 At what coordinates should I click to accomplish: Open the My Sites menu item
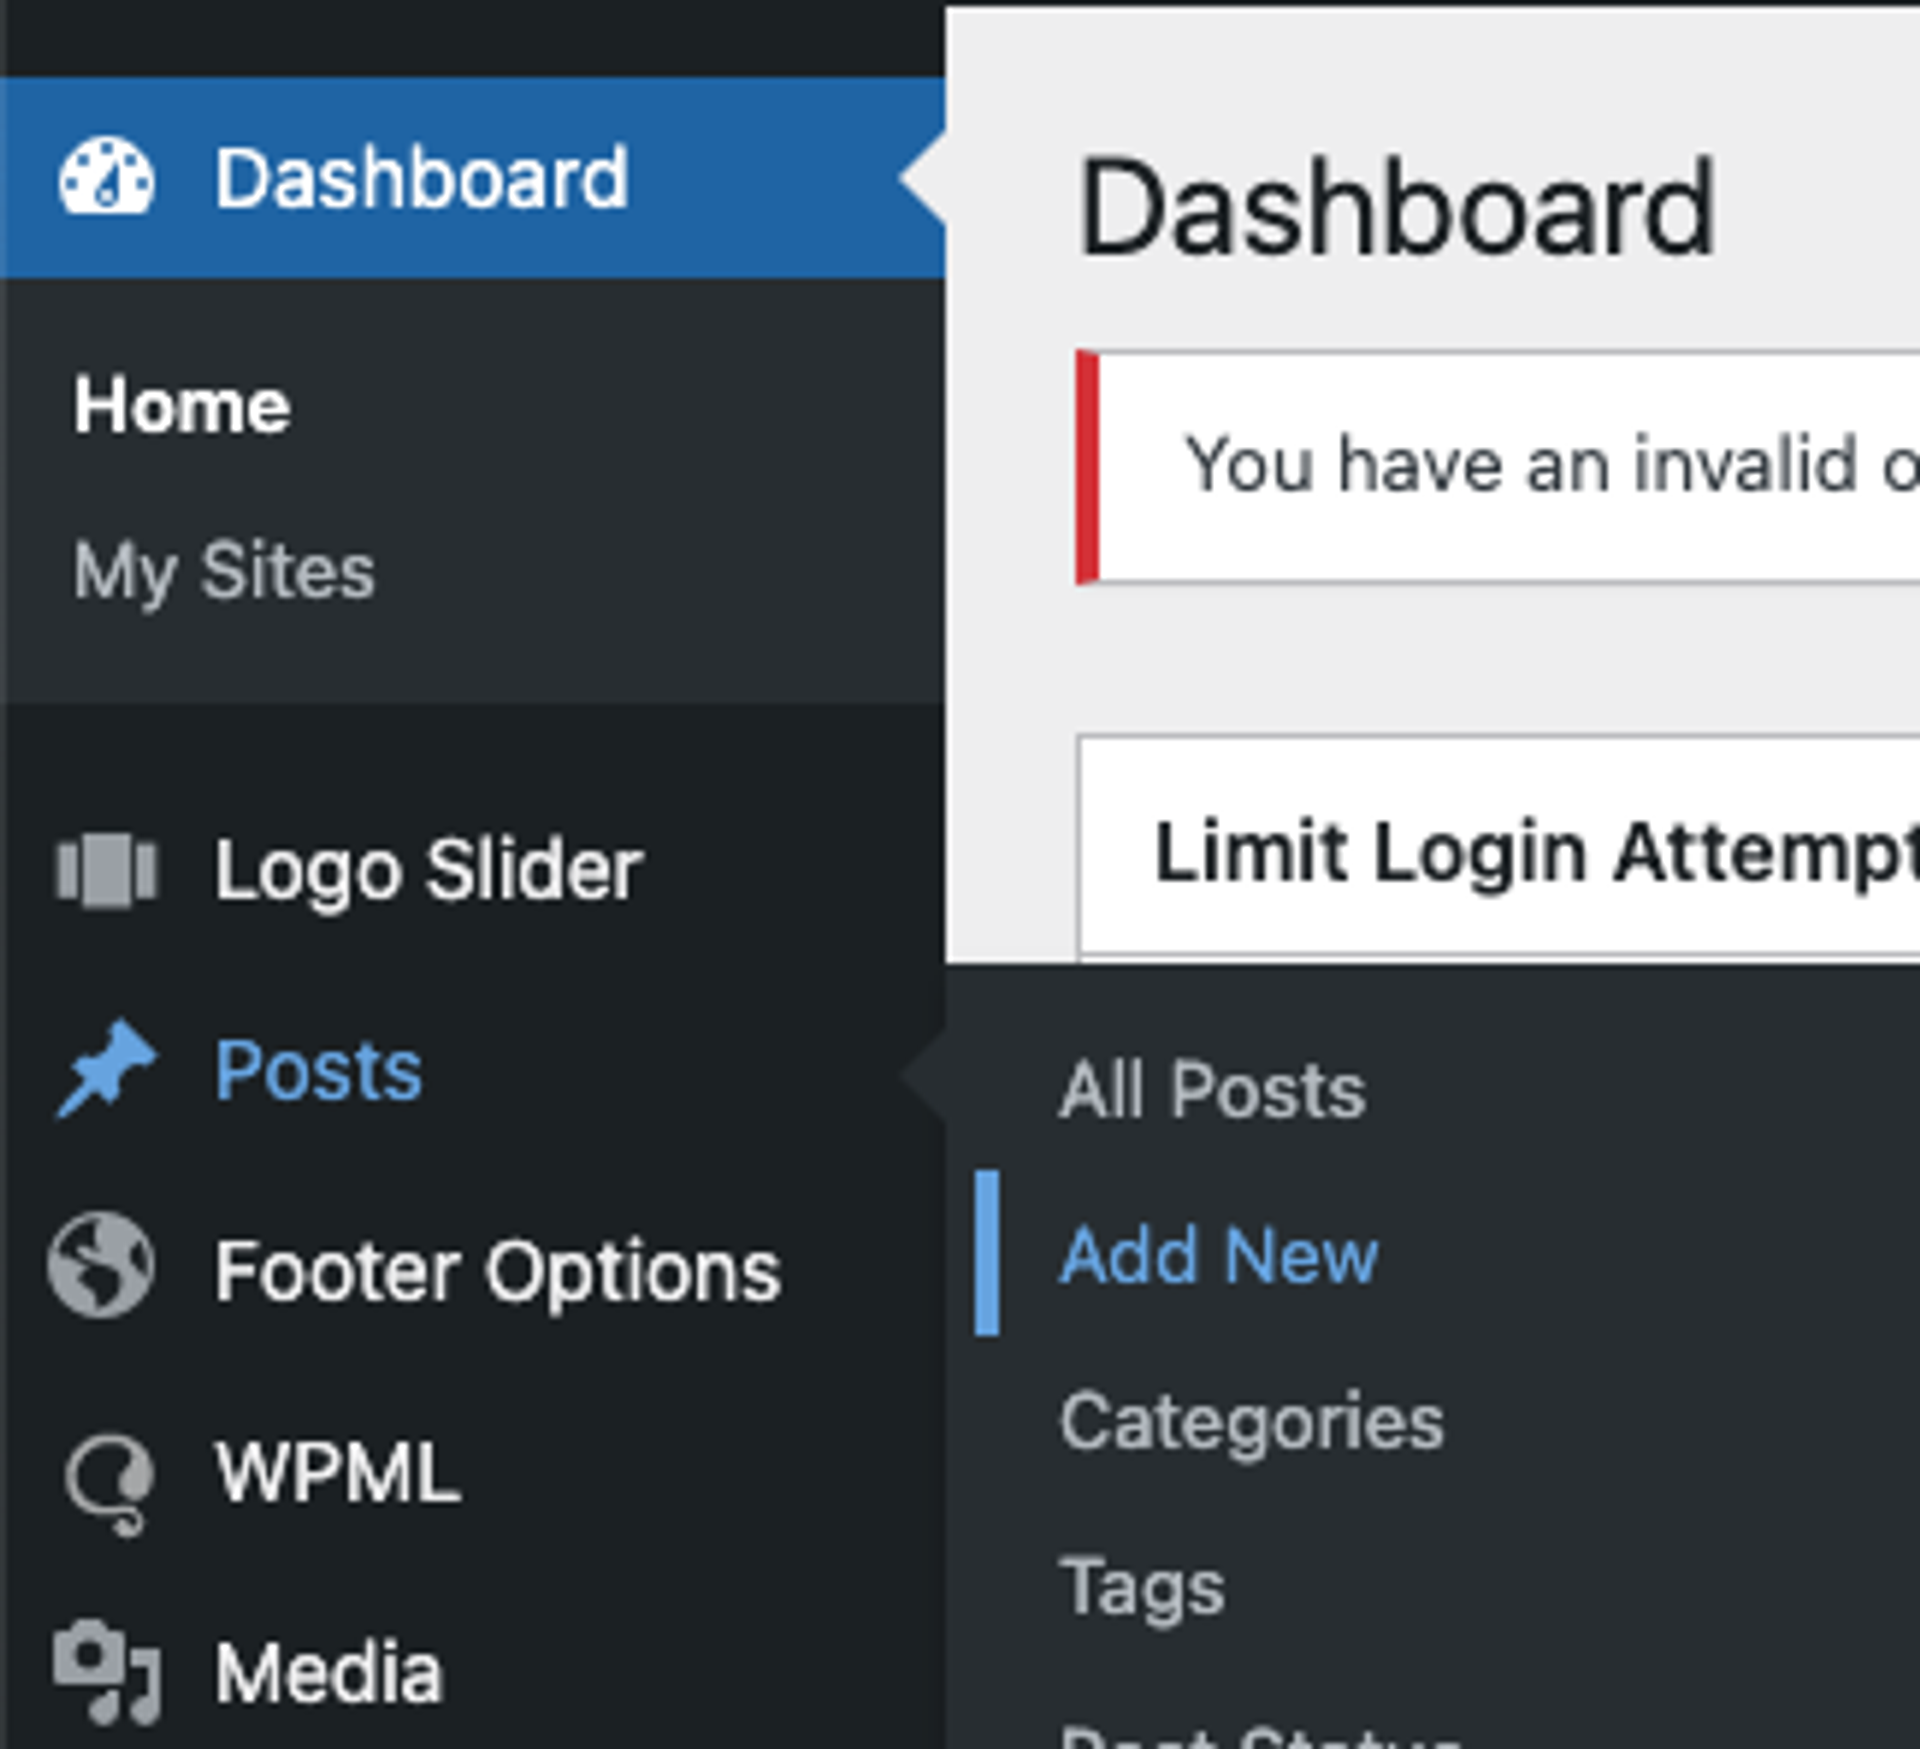pyautogui.click(x=225, y=570)
